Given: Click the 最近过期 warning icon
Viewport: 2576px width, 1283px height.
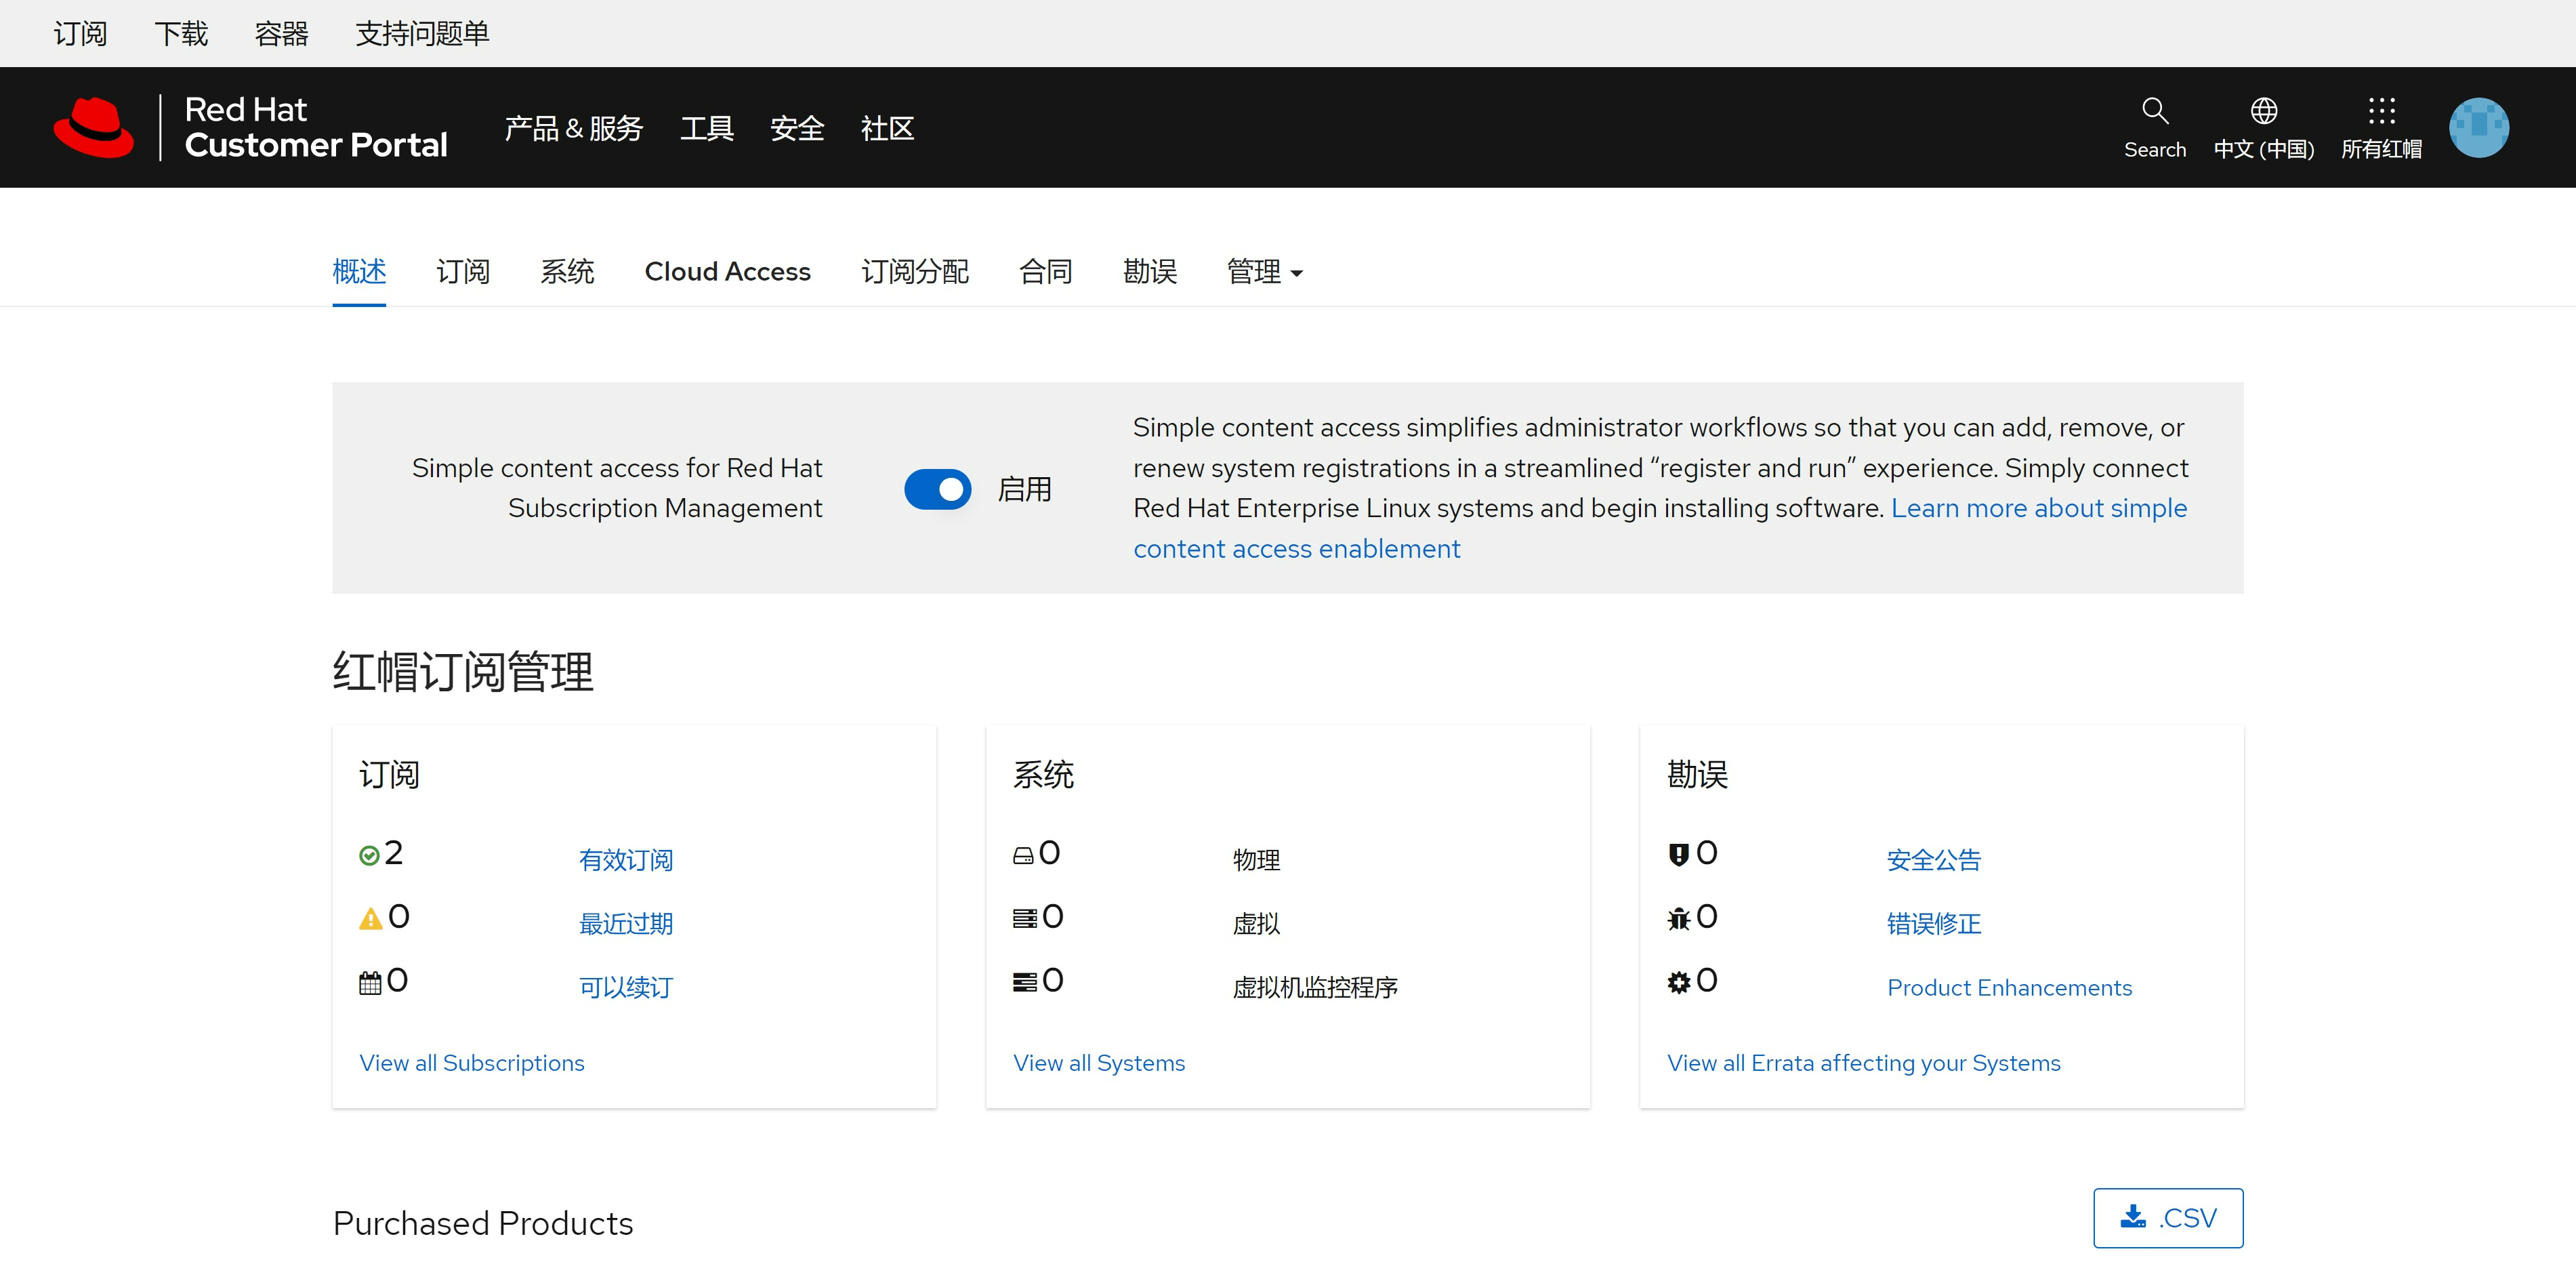Looking at the screenshot, I should pos(369,916).
